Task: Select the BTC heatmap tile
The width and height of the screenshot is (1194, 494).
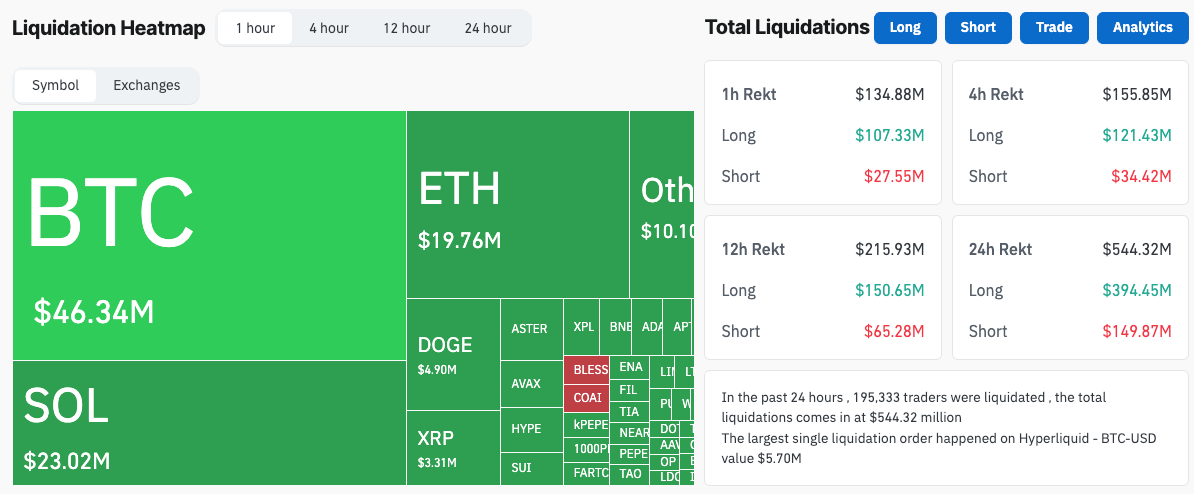Action: click(x=209, y=235)
